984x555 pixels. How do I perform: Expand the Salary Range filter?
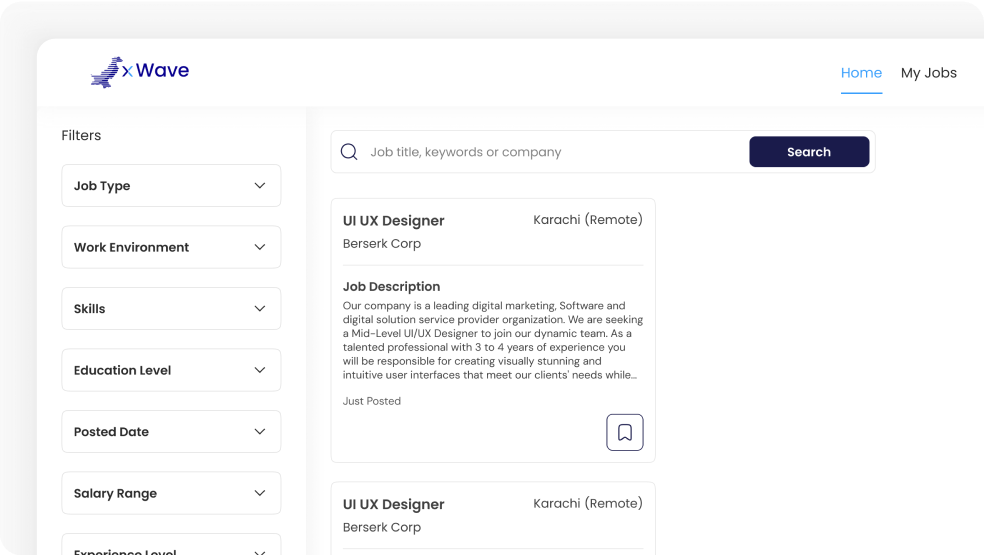[171, 493]
